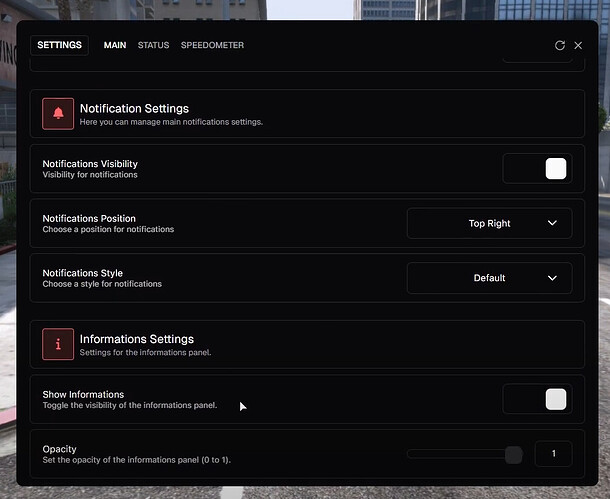This screenshot has width=610, height=499.
Task: Click the red bell notification icon
Action: [58, 114]
